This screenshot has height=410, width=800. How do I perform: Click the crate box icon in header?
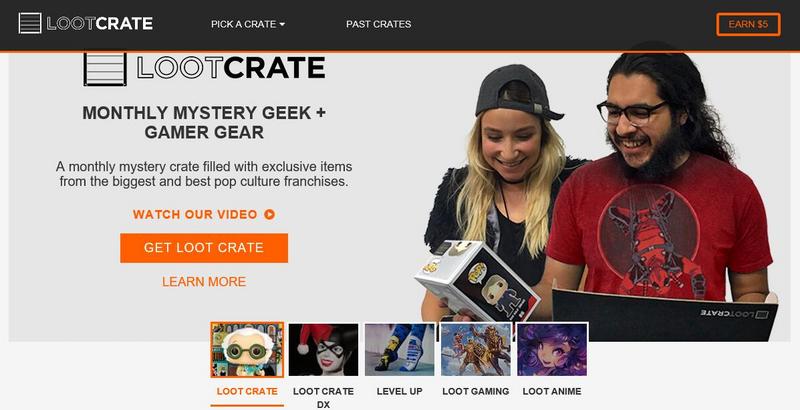(30, 23)
